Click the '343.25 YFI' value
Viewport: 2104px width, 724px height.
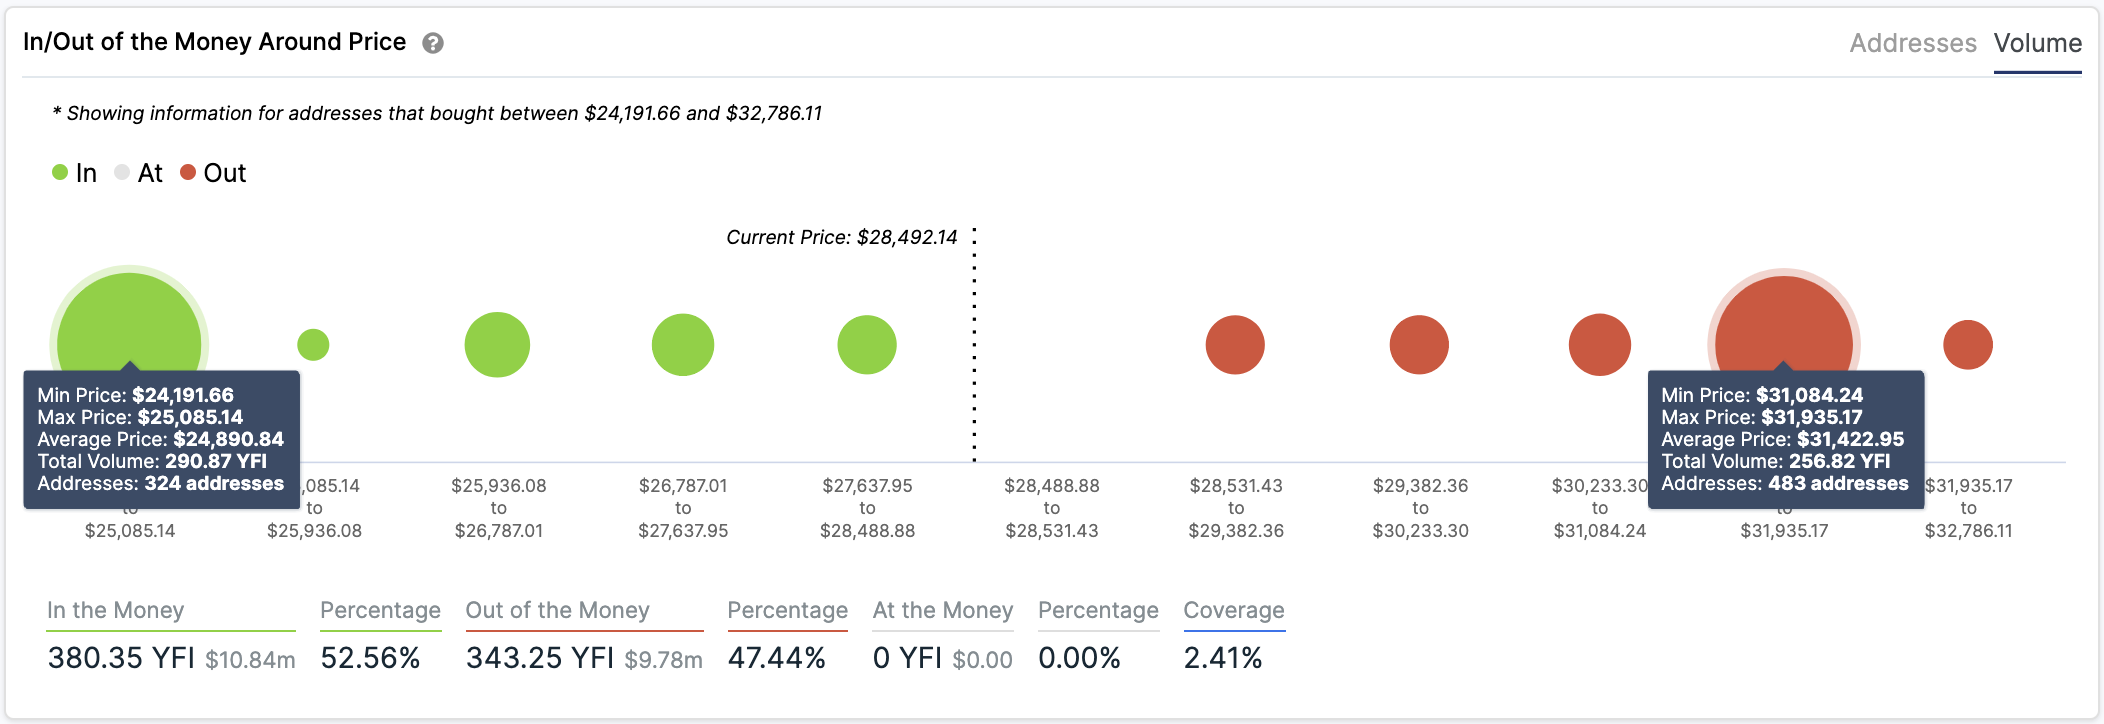click(x=540, y=658)
